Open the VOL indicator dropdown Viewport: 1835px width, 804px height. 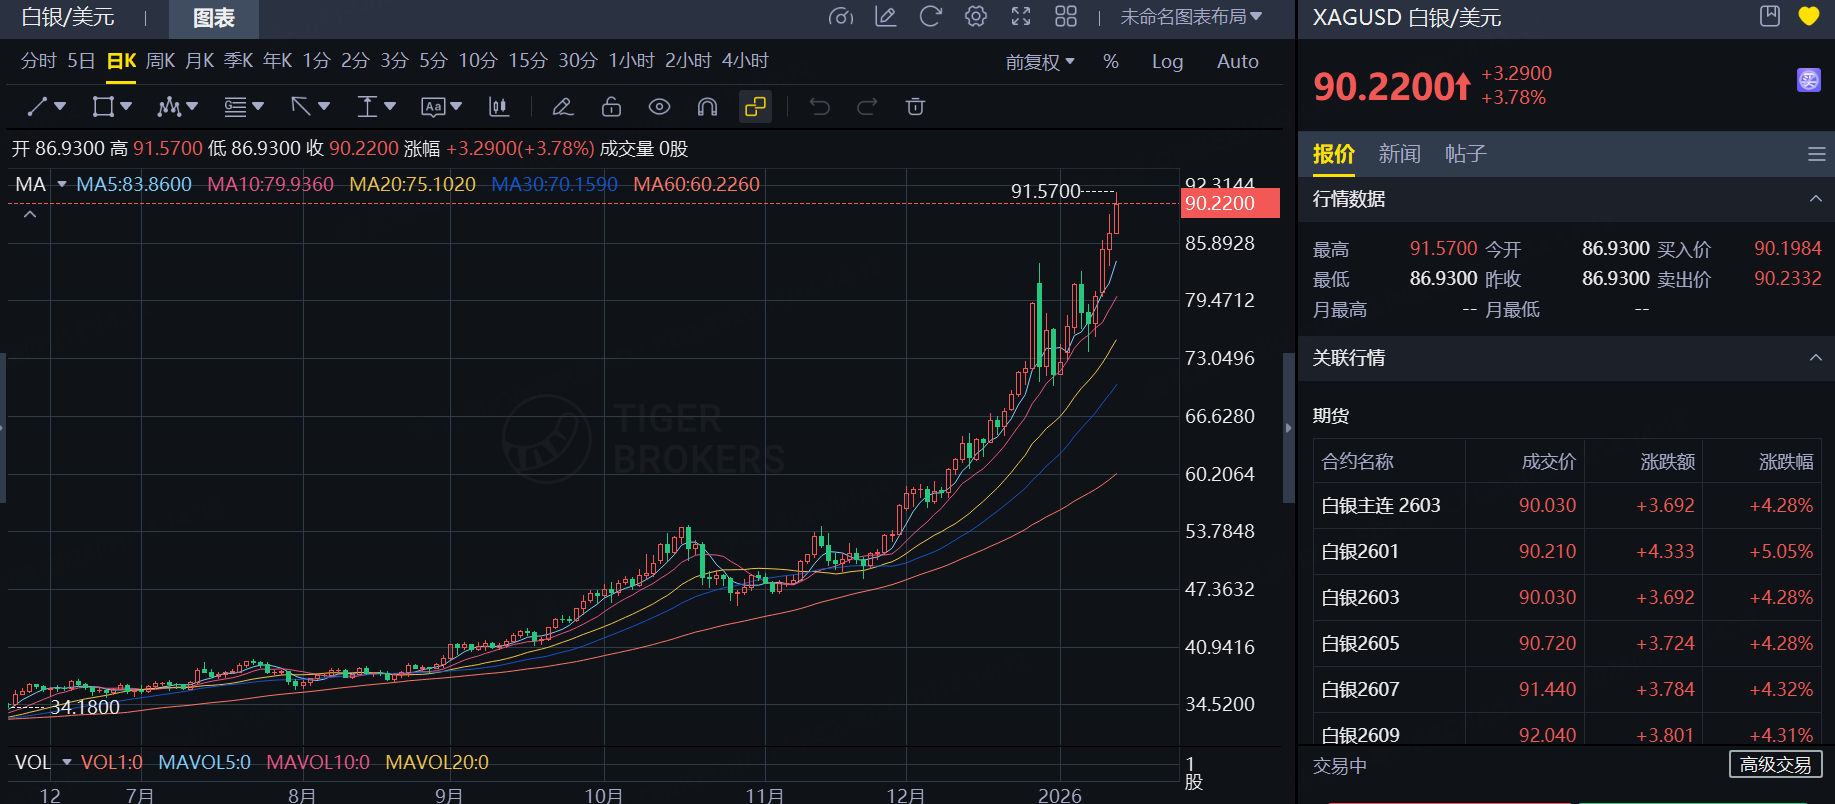[x=67, y=762]
